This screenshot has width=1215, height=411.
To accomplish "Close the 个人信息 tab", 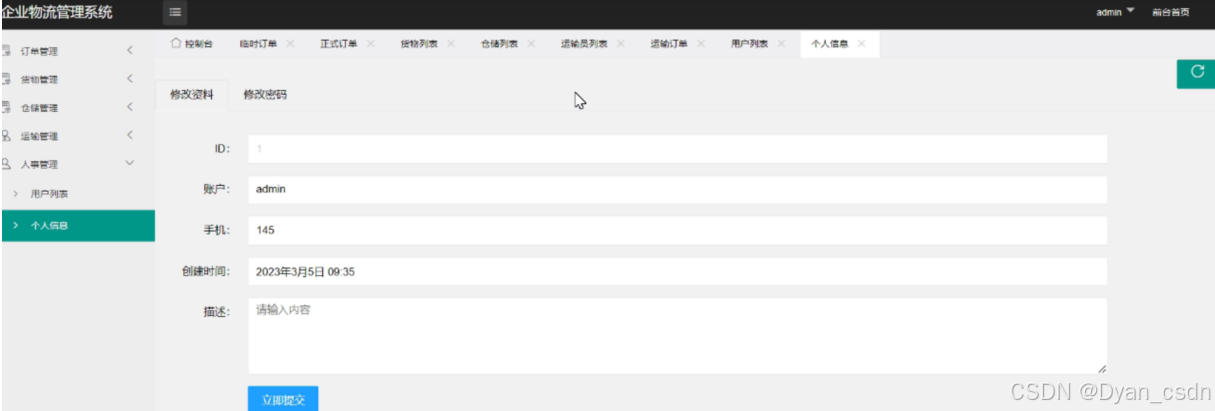I will (861, 44).
